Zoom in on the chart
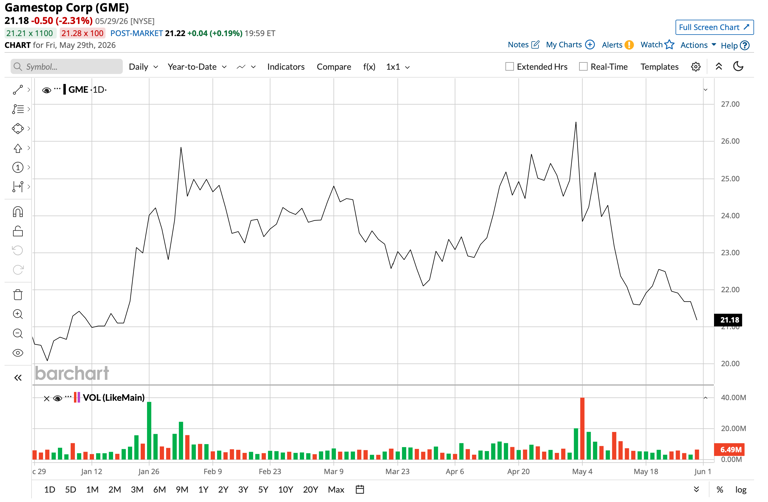 pyautogui.click(x=18, y=314)
